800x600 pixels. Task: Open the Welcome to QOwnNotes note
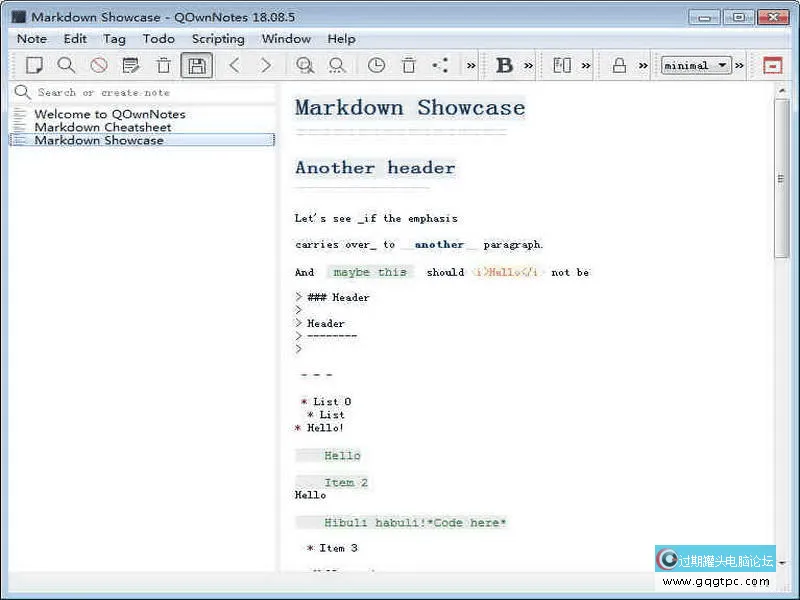(109, 114)
